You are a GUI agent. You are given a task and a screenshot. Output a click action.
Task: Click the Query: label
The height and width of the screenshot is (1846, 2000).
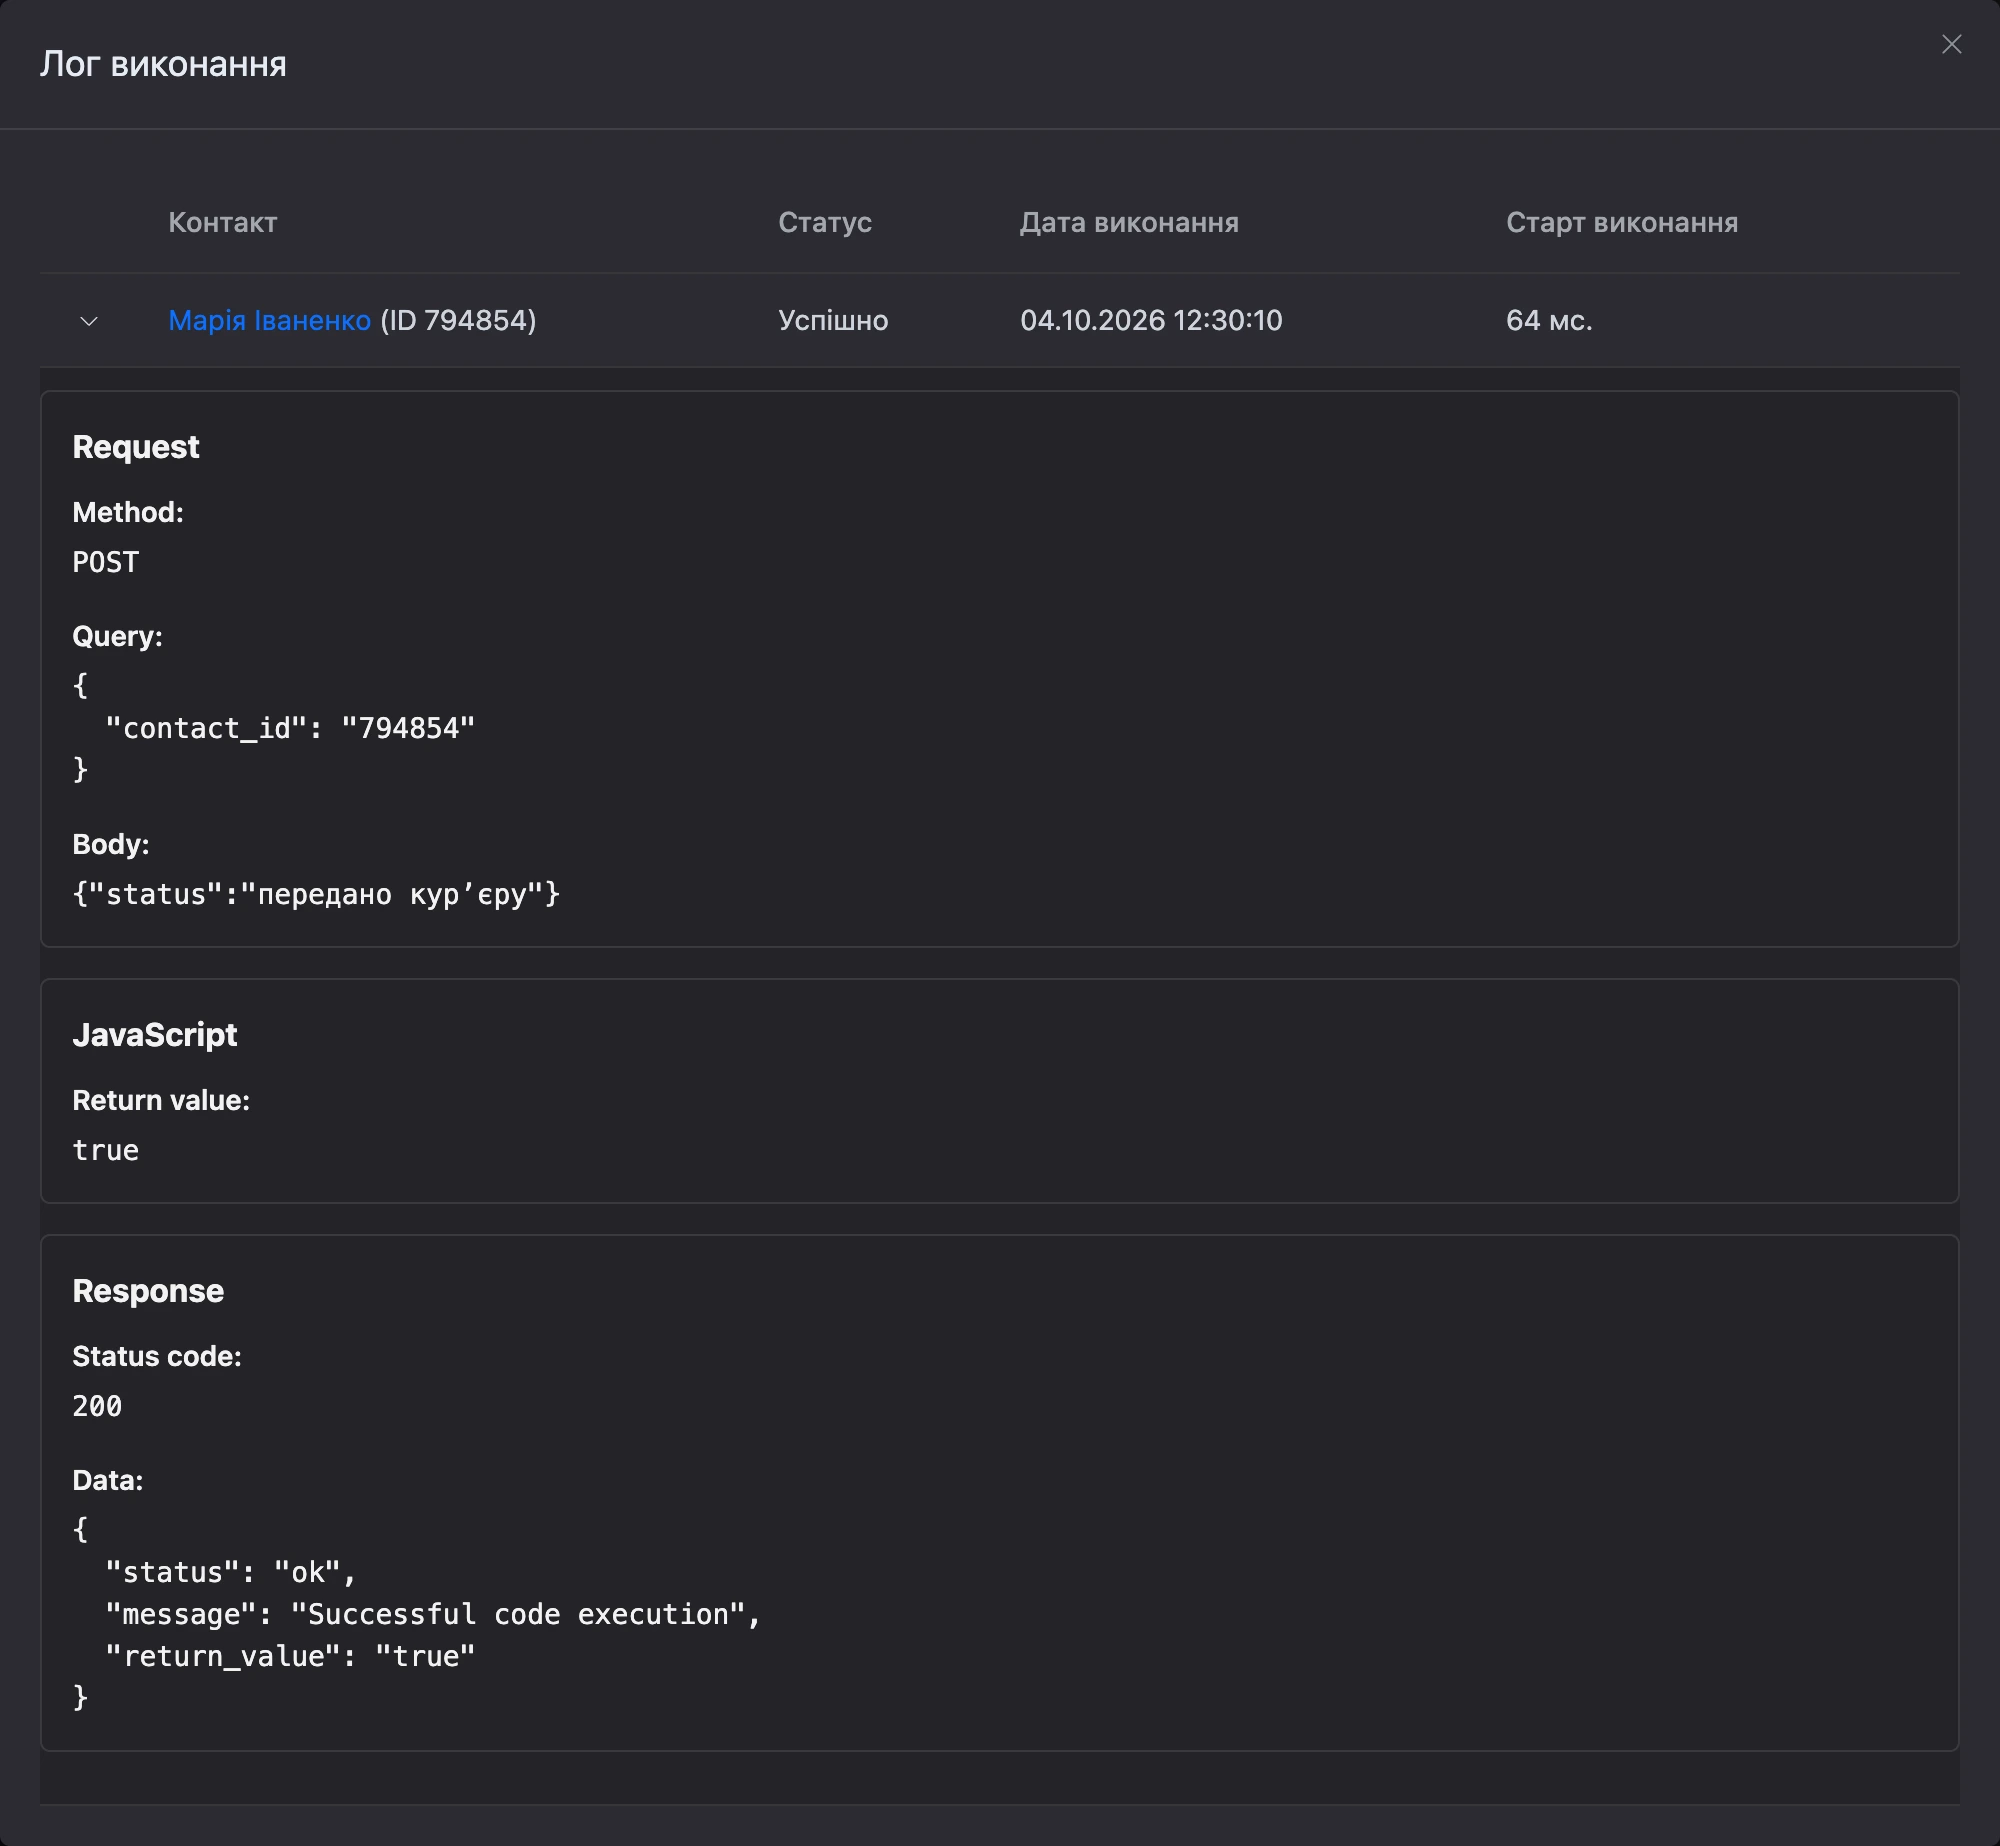117,636
